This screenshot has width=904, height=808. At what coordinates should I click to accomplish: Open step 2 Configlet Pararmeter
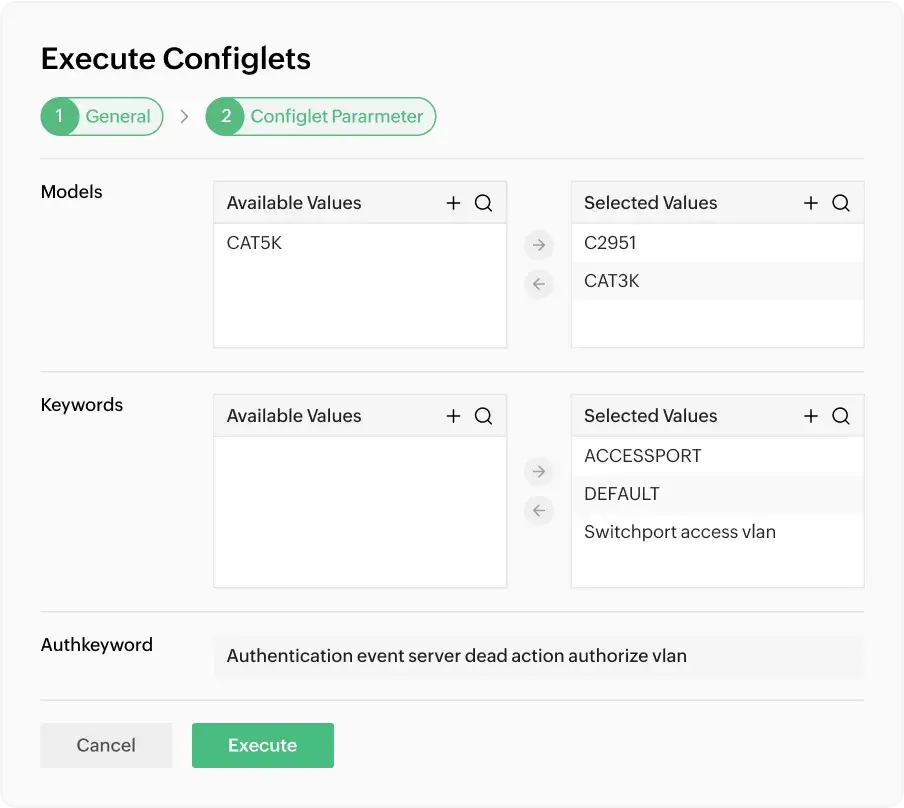click(x=321, y=116)
